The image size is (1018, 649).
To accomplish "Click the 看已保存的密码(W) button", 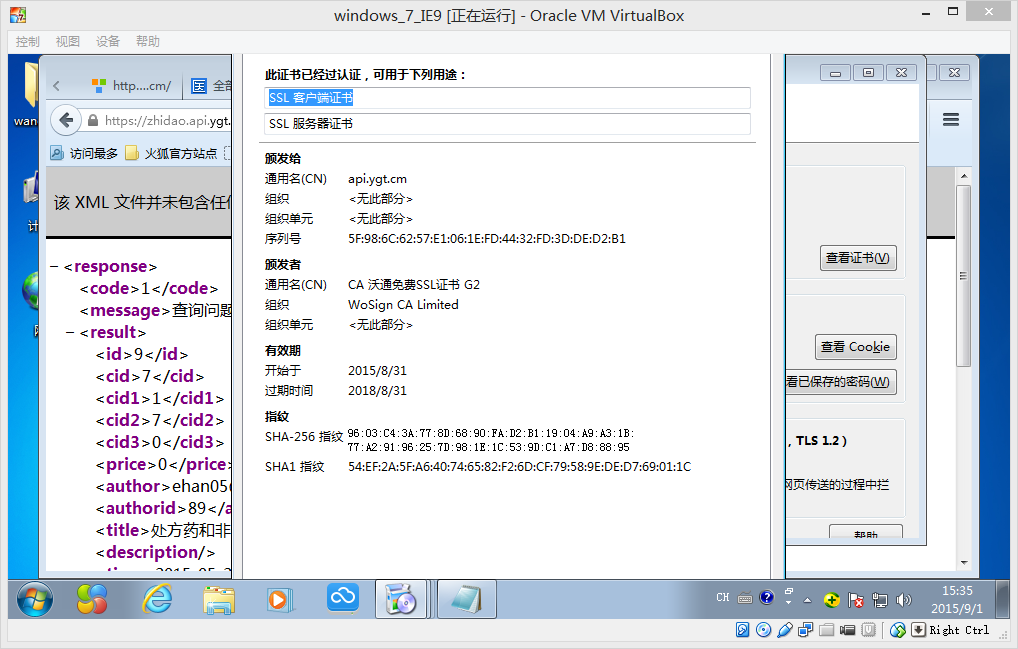I will [841, 382].
